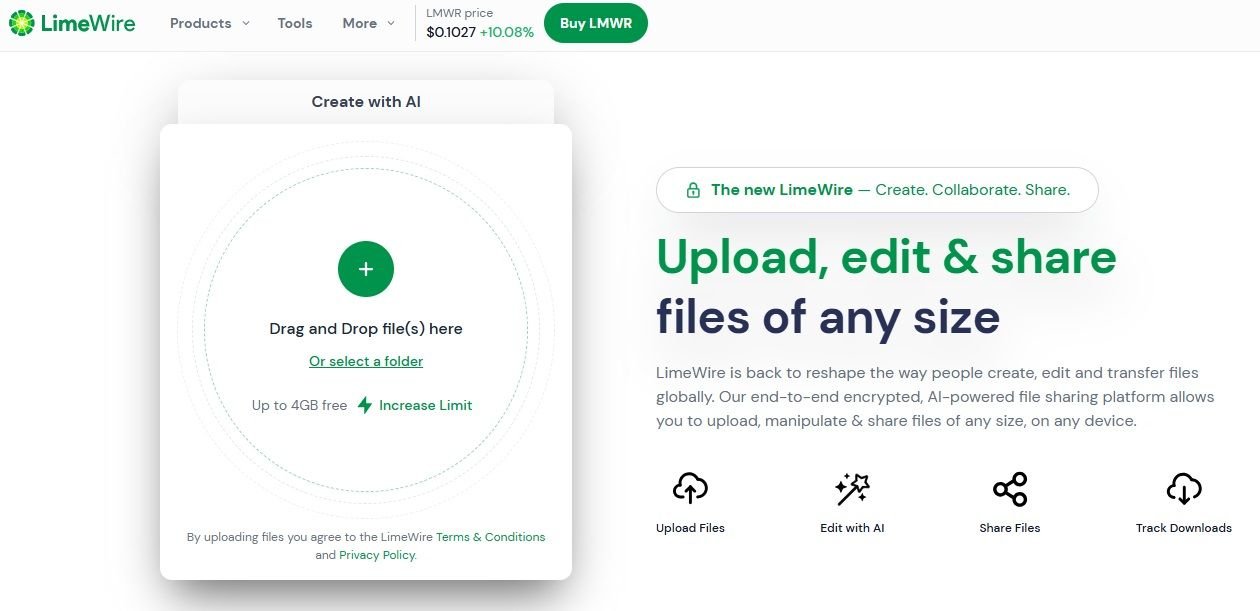This screenshot has width=1260, height=611.
Task: Click the LMWR price value $0.1027
Action: 450,32
